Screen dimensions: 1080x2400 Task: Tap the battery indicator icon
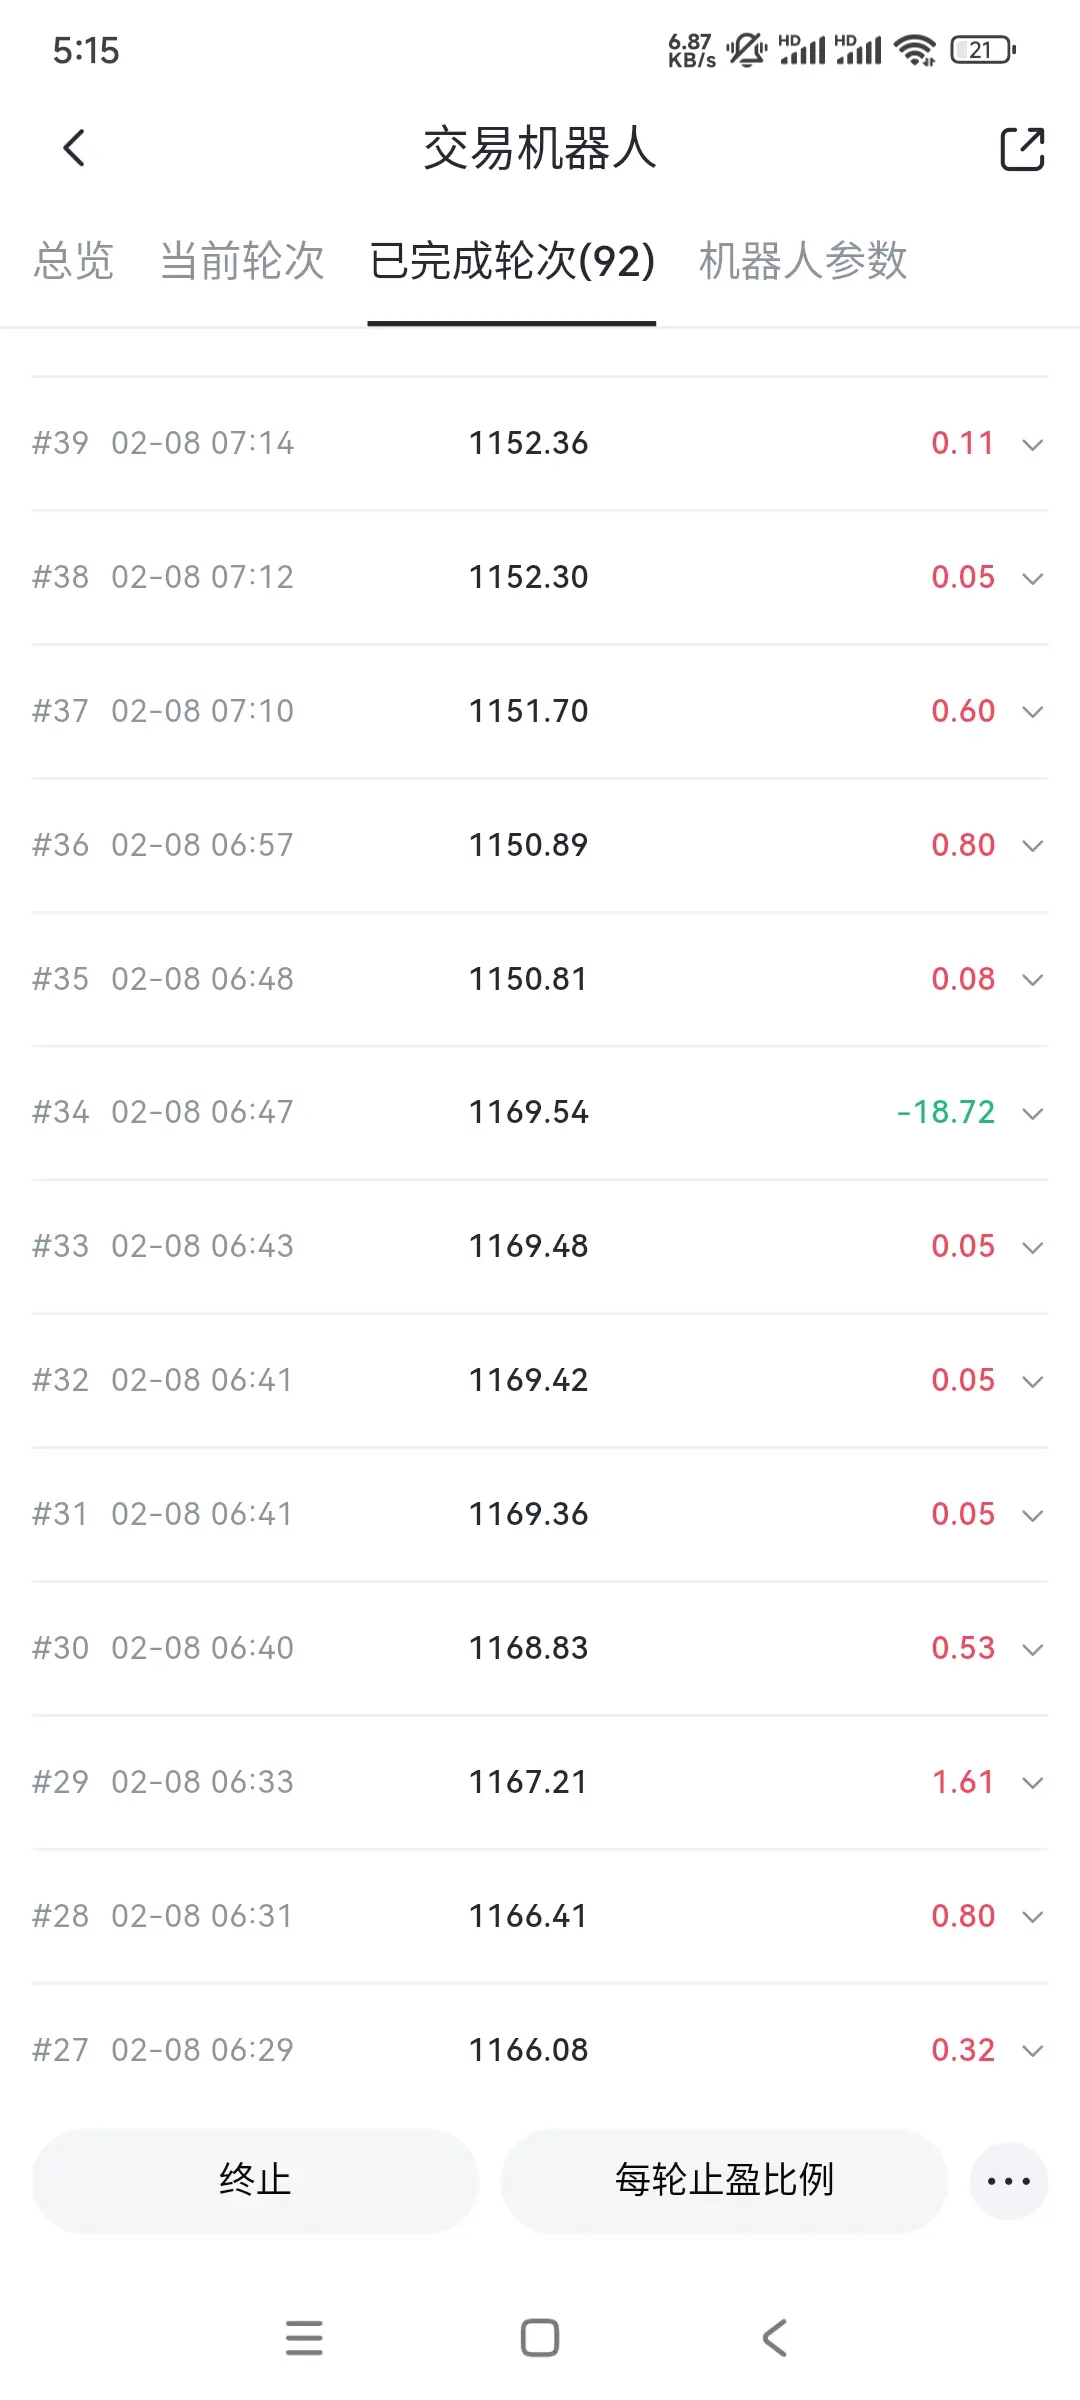tap(983, 49)
